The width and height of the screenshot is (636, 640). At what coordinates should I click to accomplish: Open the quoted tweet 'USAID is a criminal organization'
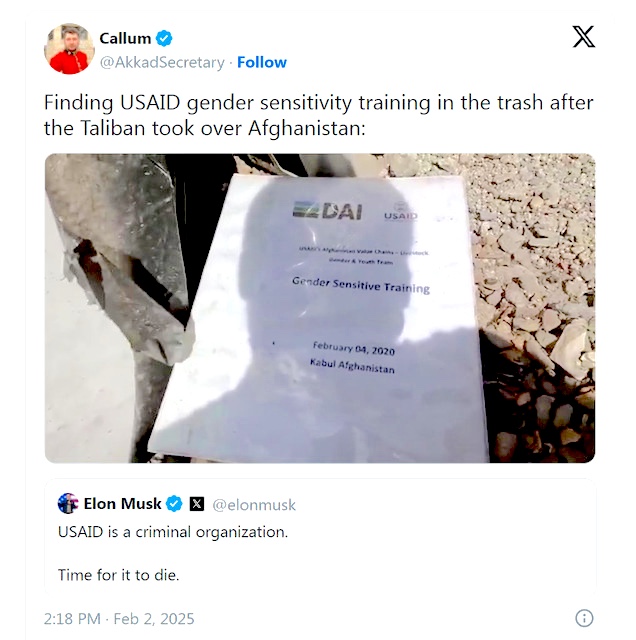[x=320, y=536]
